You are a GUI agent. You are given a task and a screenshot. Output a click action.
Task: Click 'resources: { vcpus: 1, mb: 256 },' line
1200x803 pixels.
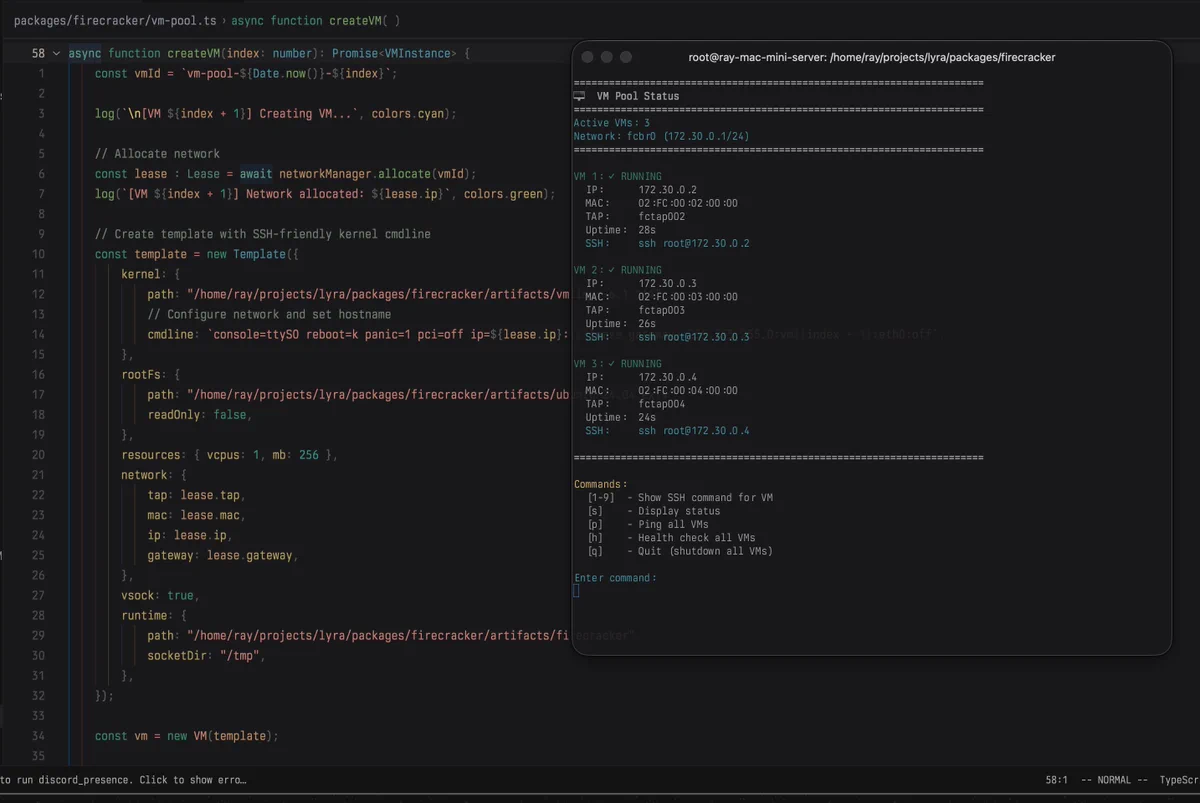point(230,455)
